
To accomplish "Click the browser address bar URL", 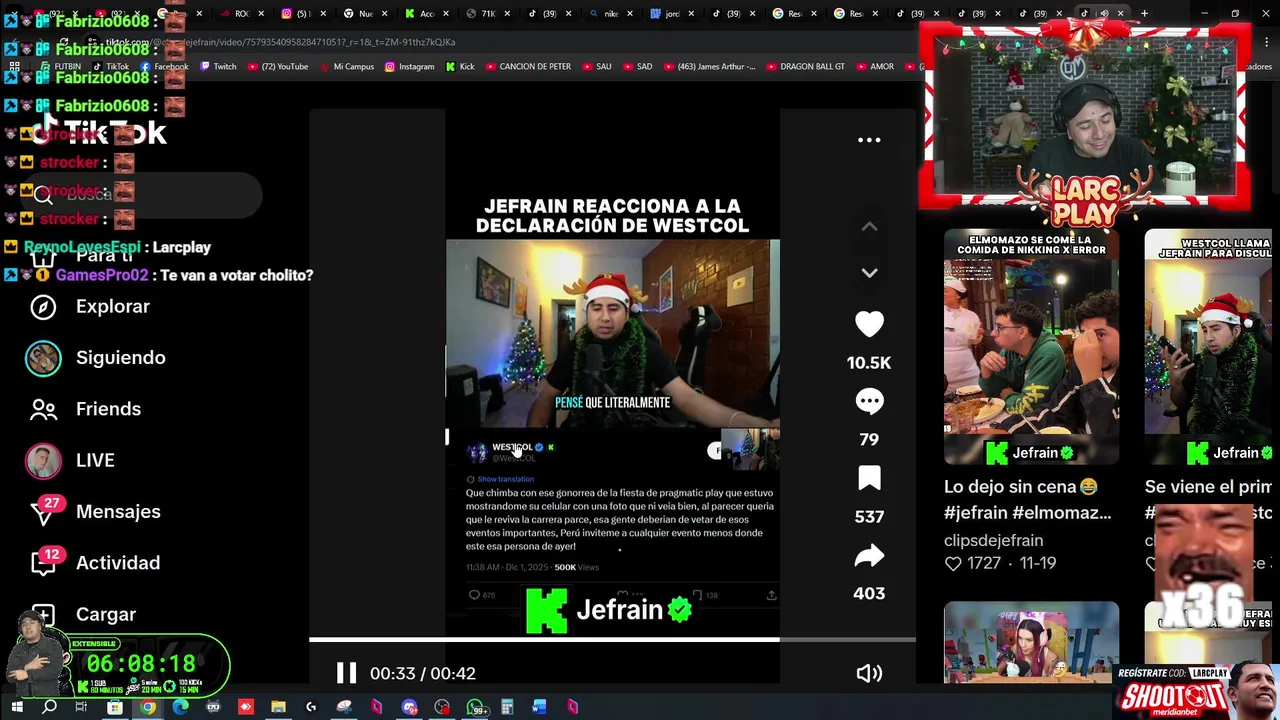I will click(x=280, y=42).
